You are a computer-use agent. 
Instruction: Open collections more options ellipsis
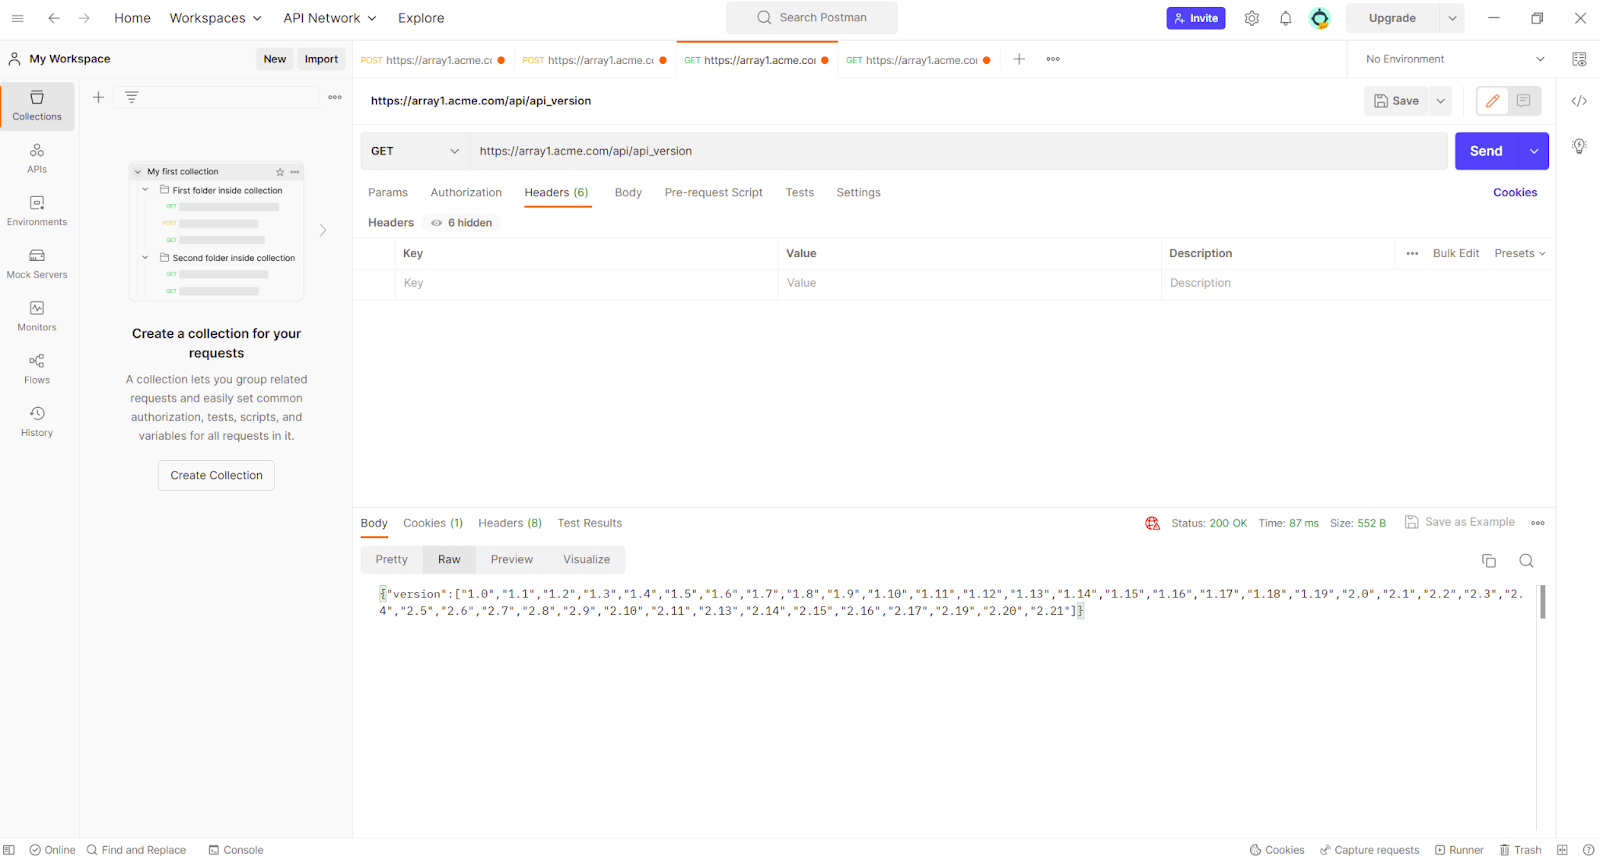pyautogui.click(x=335, y=97)
